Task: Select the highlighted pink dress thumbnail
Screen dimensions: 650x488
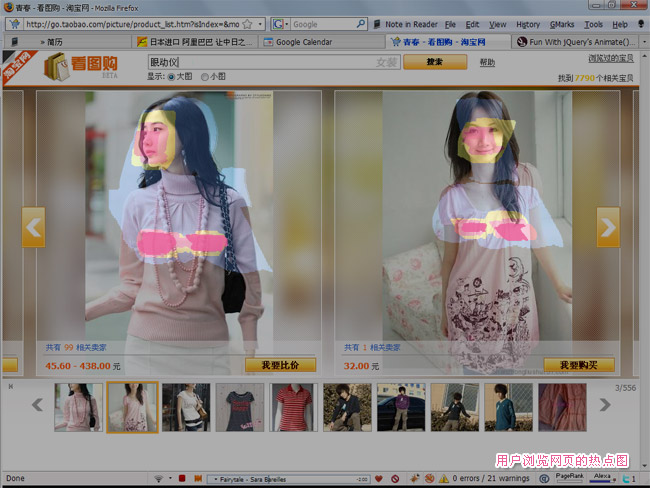Action: 132,407
